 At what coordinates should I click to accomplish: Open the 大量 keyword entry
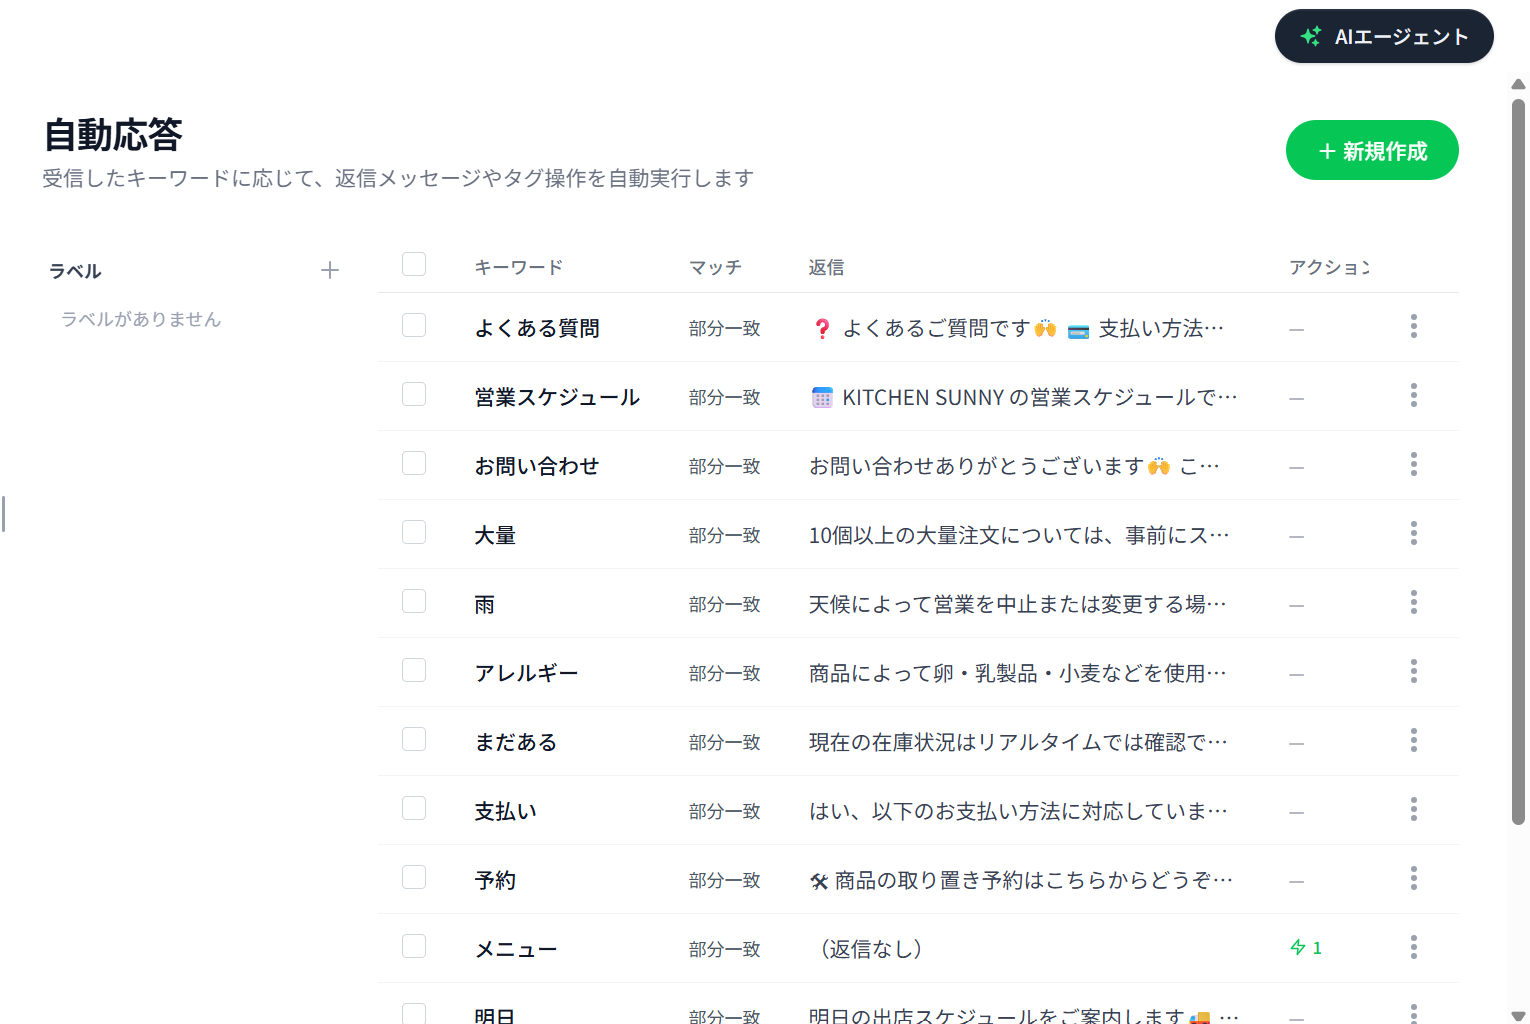[495, 535]
